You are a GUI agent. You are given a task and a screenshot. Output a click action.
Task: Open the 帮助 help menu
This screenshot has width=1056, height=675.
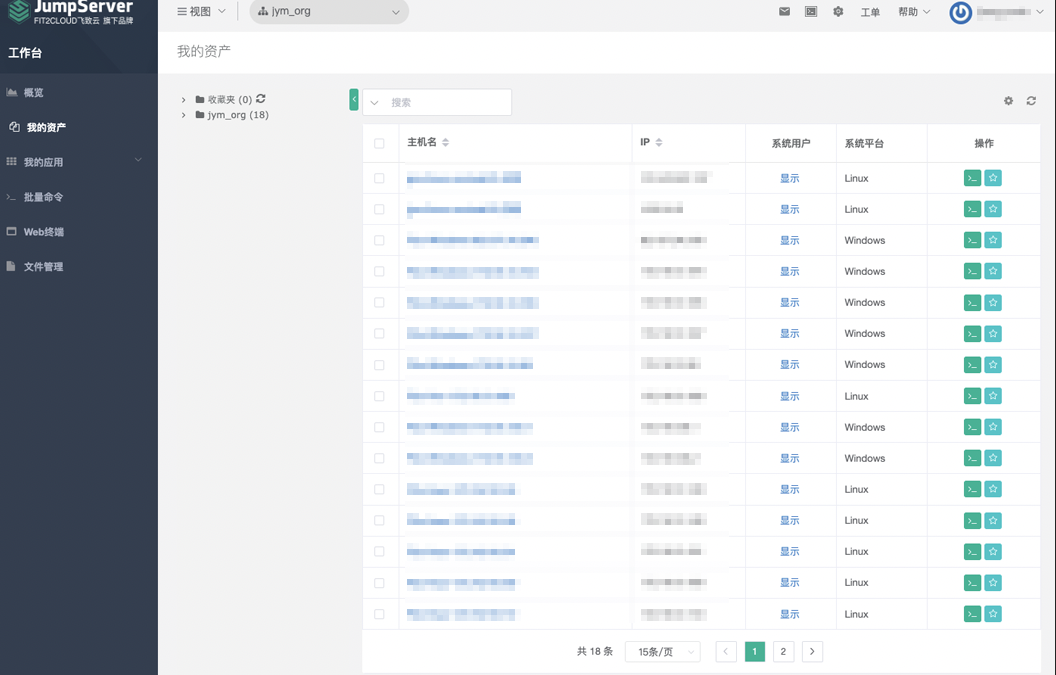click(x=908, y=11)
